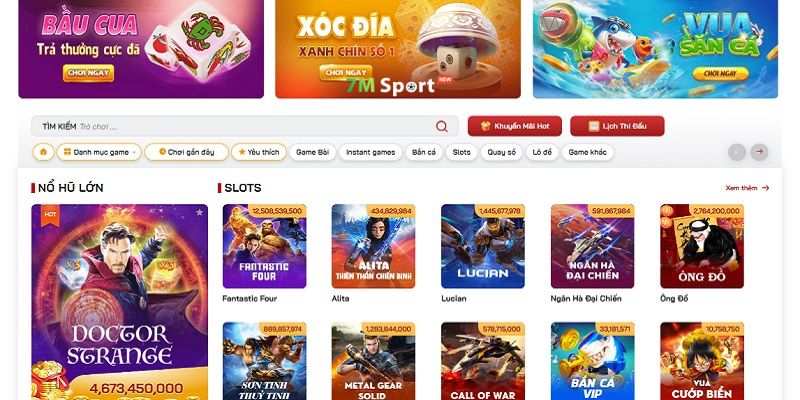Screen dimensions: 800x400
Task: Select Chơi gần đây filter
Action: pyautogui.click(x=186, y=152)
